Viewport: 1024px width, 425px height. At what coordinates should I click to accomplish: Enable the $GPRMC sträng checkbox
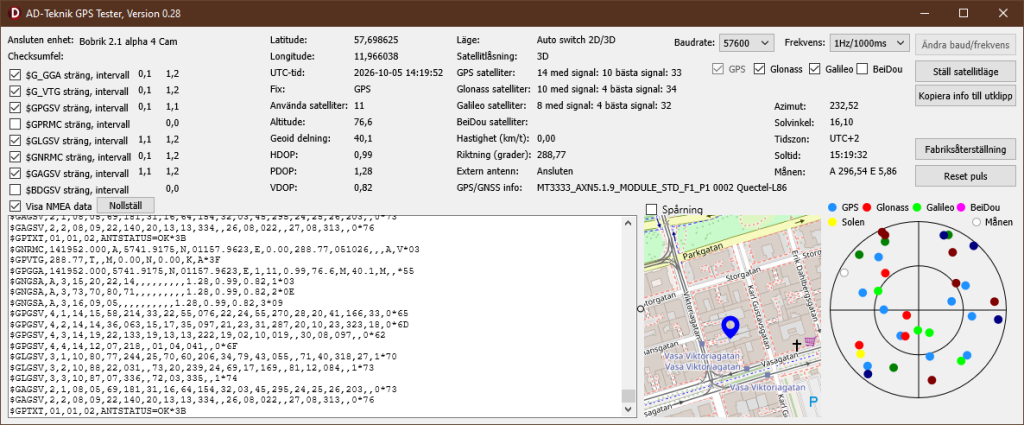click(15, 124)
